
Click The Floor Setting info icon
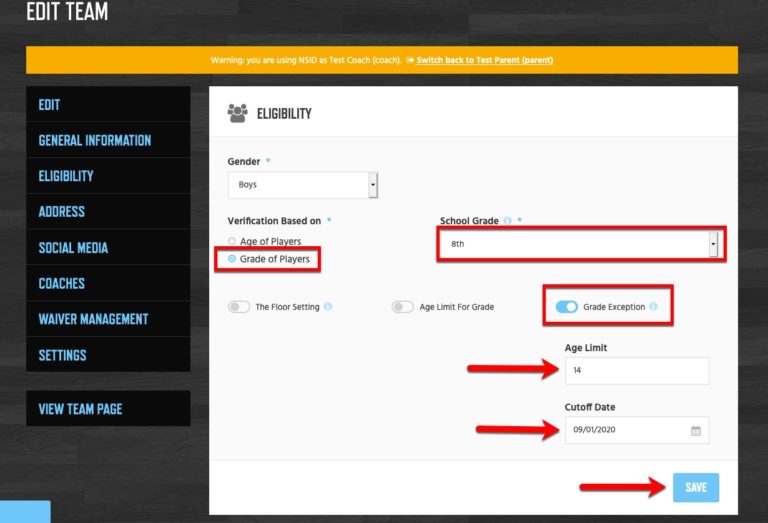point(328,307)
